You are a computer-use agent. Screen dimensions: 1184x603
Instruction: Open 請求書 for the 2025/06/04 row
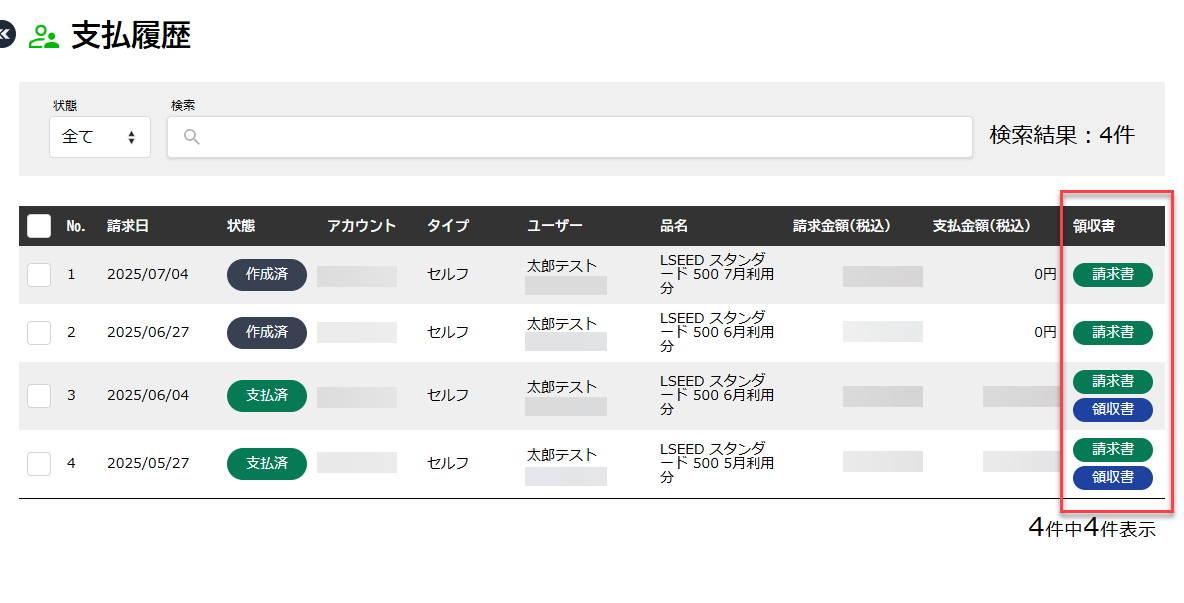click(x=1112, y=381)
